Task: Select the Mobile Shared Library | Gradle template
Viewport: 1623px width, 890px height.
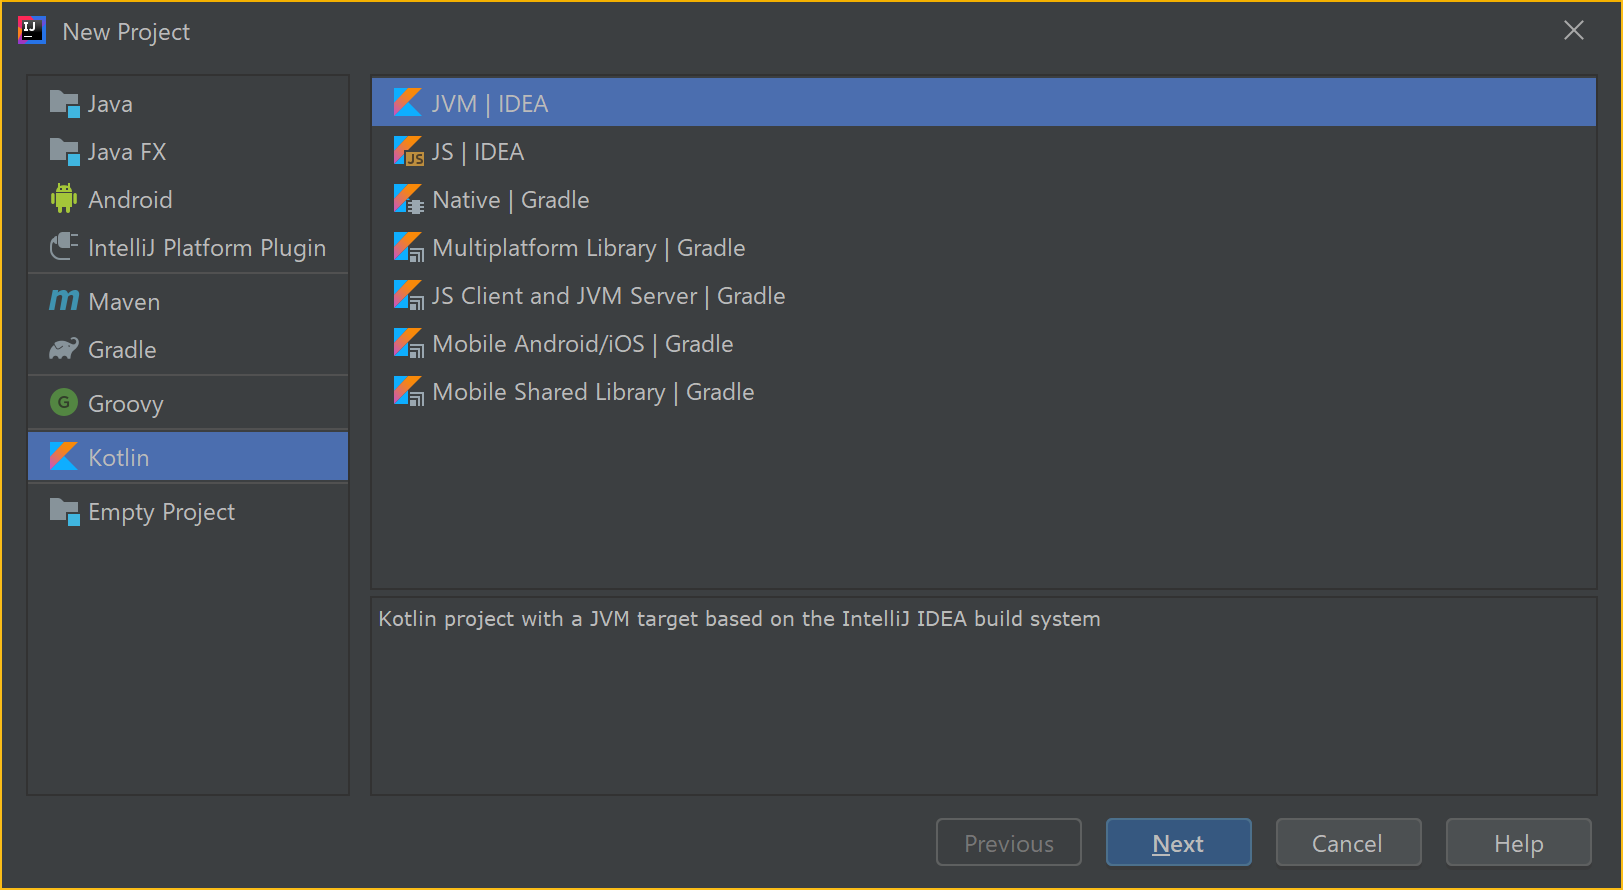Action: [592, 391]
